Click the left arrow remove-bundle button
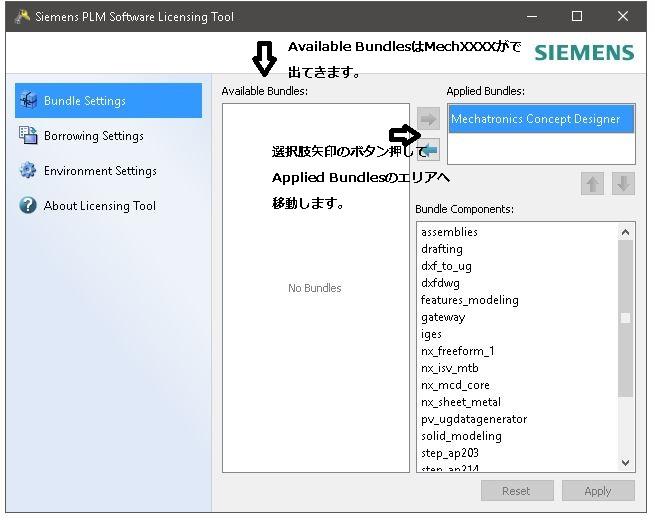The width and height of the screenshot is (655, 530). [x=428, y=150]
